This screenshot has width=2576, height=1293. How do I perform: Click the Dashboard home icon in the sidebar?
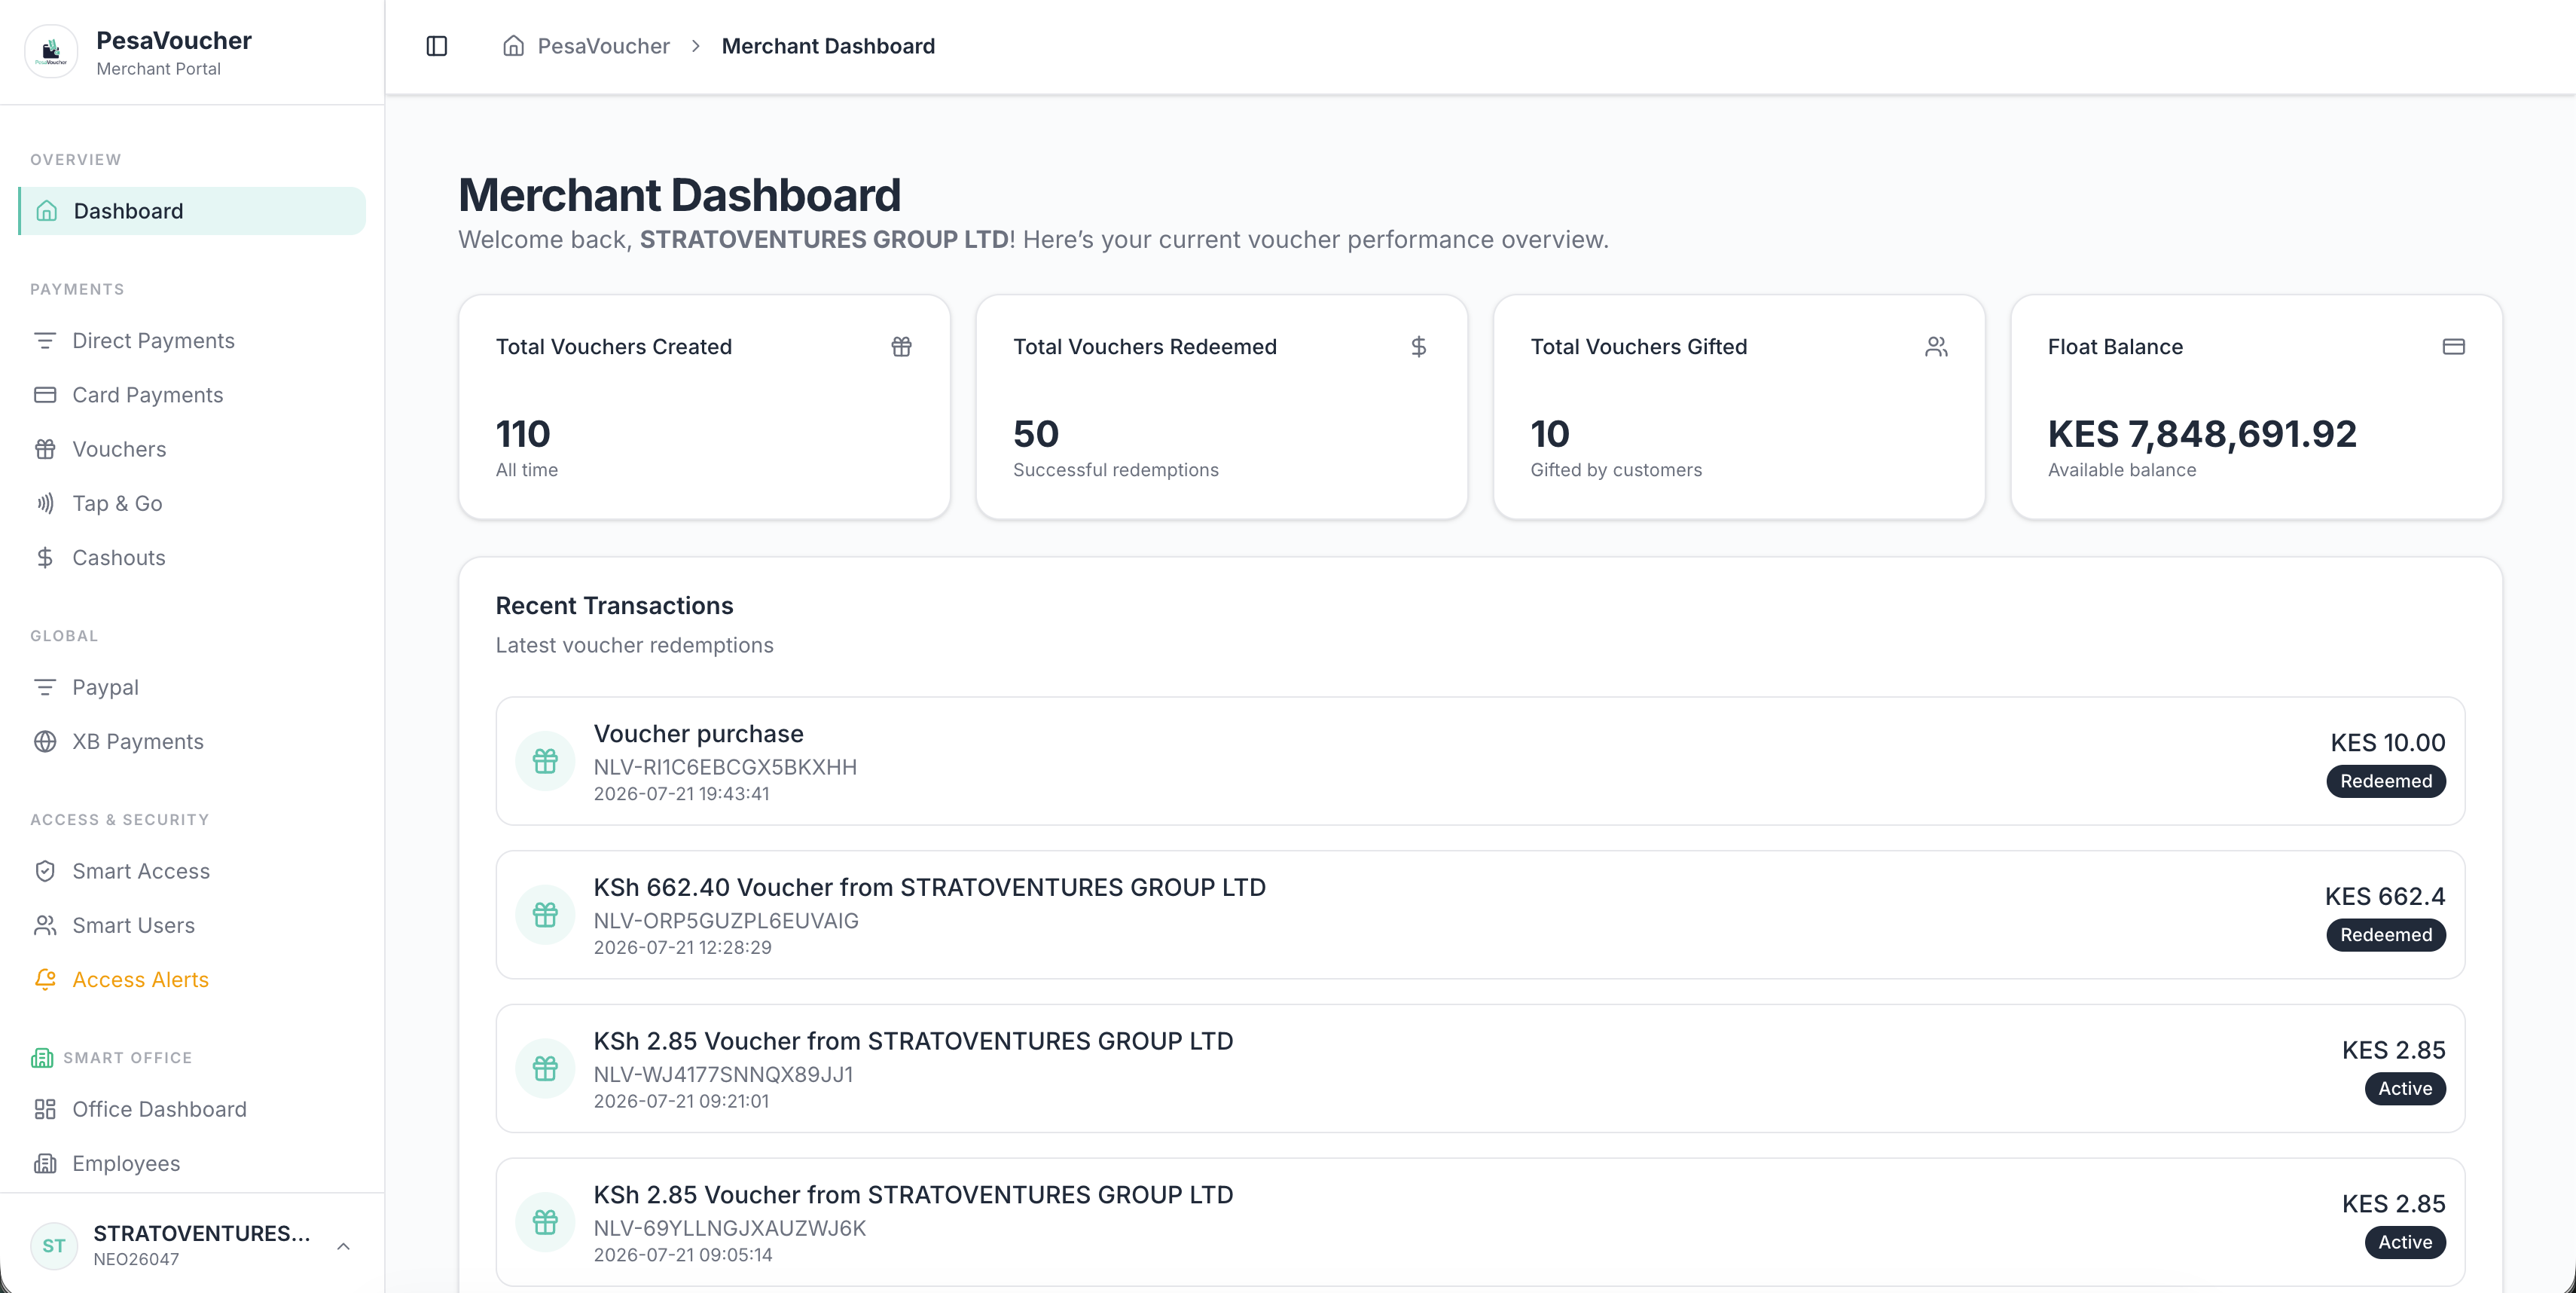(x=46, y=211)
